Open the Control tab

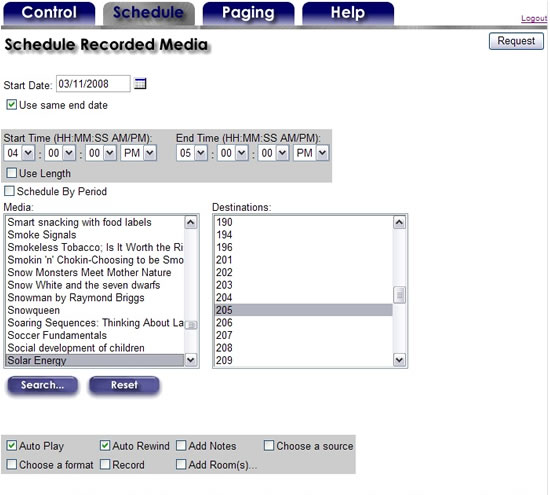click(x=49, y=13)
